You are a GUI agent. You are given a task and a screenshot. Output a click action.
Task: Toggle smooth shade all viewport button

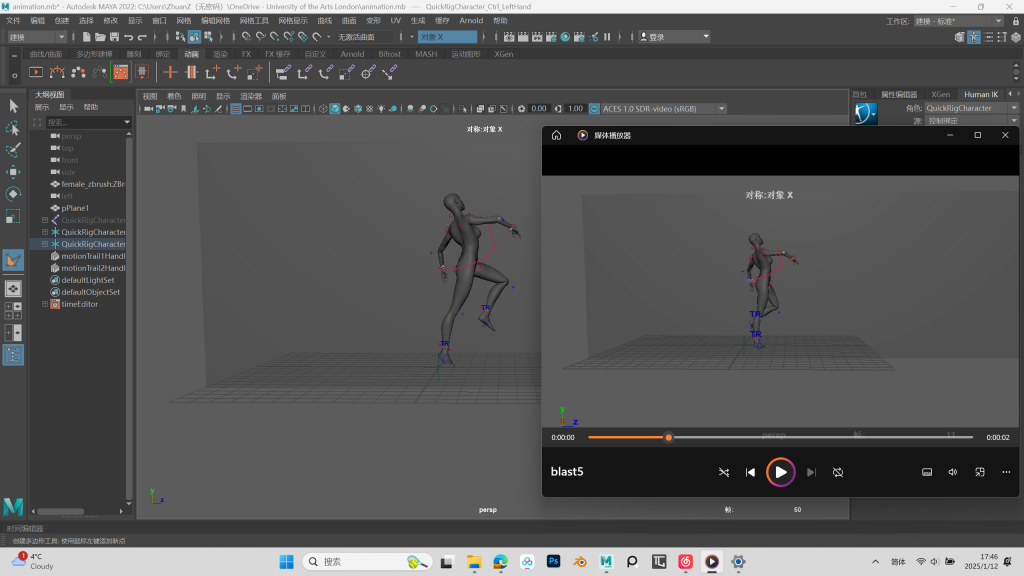[x=335, y=108]
